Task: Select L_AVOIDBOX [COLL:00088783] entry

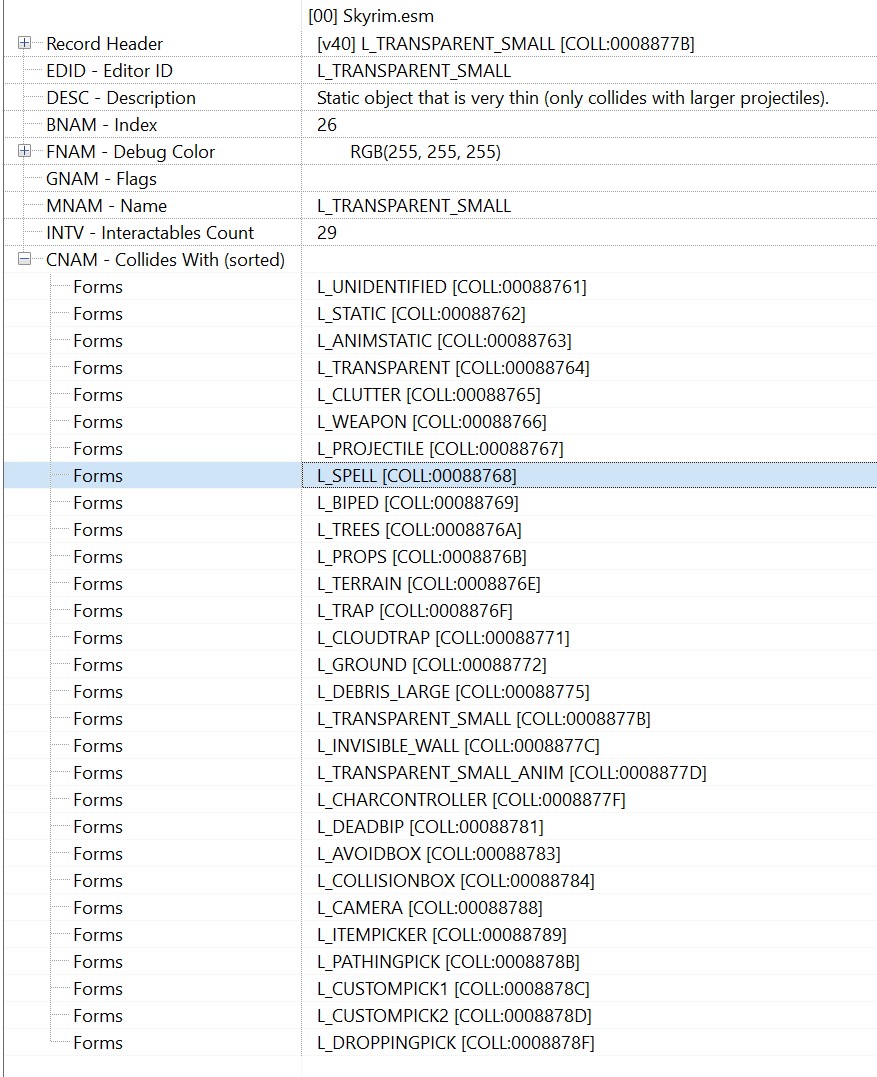Action: point(439,854)
